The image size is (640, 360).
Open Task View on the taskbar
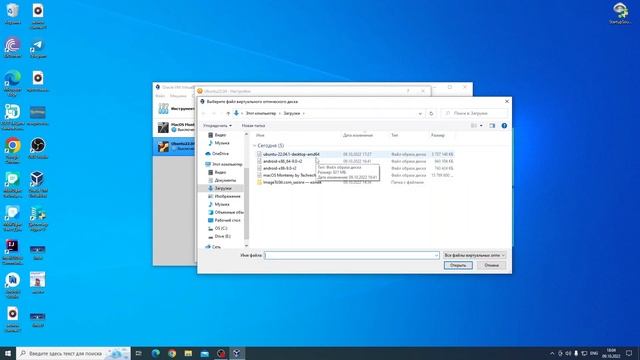click(x=138, y=353)
